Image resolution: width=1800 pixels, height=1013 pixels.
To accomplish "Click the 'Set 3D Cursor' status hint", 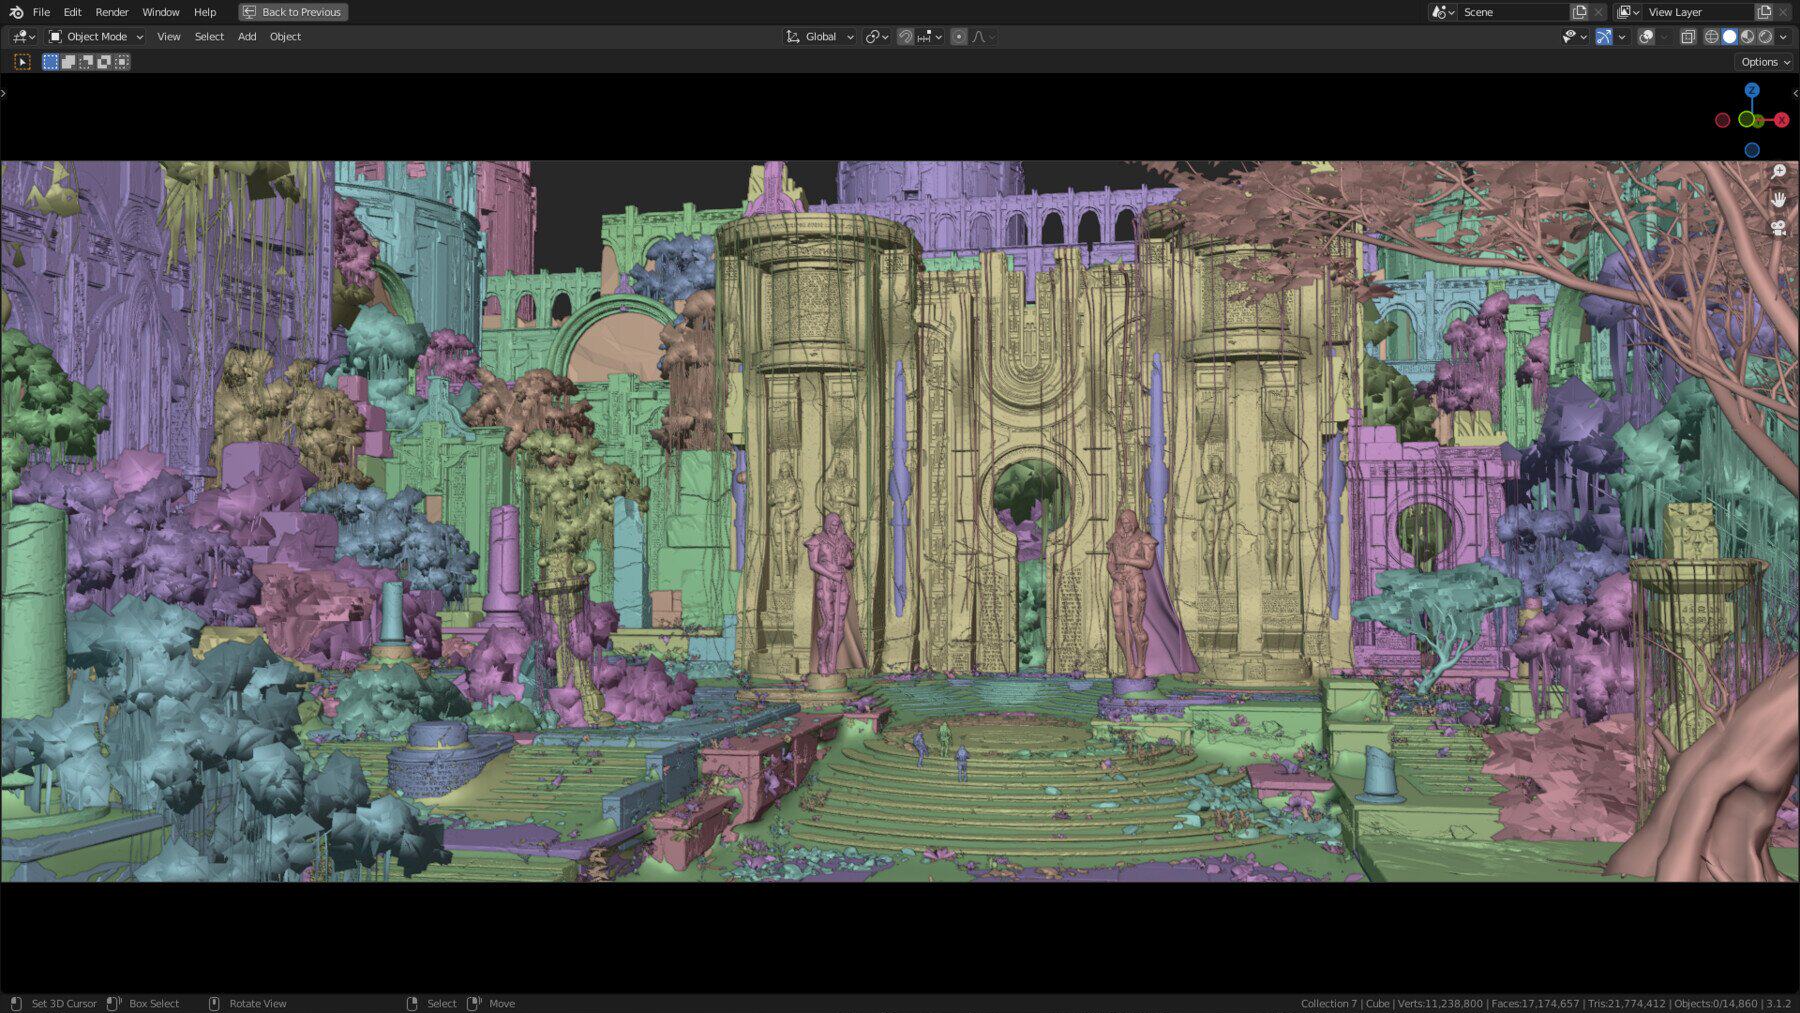I will pyautogui.click(x=64, y=1003).
